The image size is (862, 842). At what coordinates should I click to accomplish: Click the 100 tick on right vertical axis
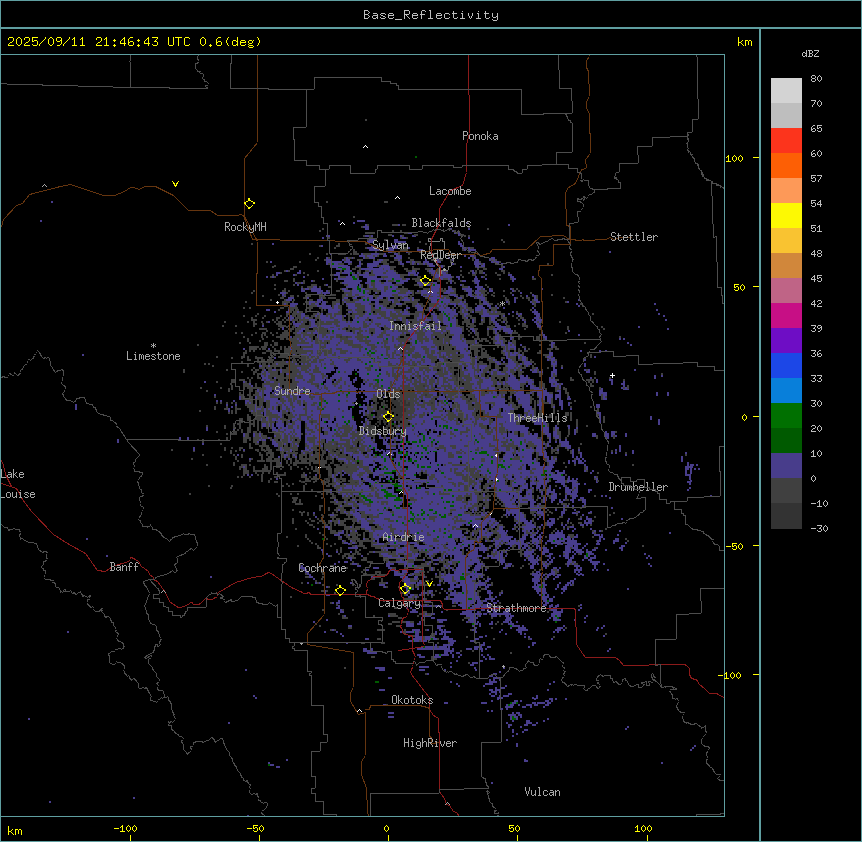coord(734,158)
